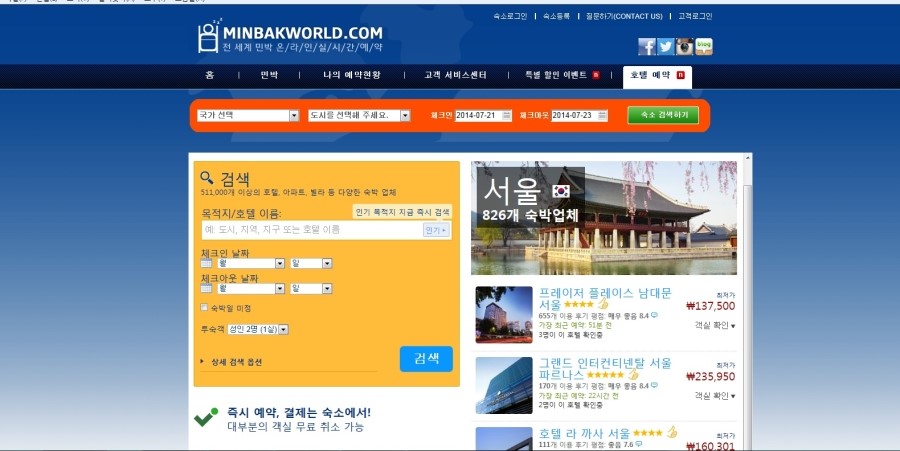Click the ₩235,950 price

711,377
